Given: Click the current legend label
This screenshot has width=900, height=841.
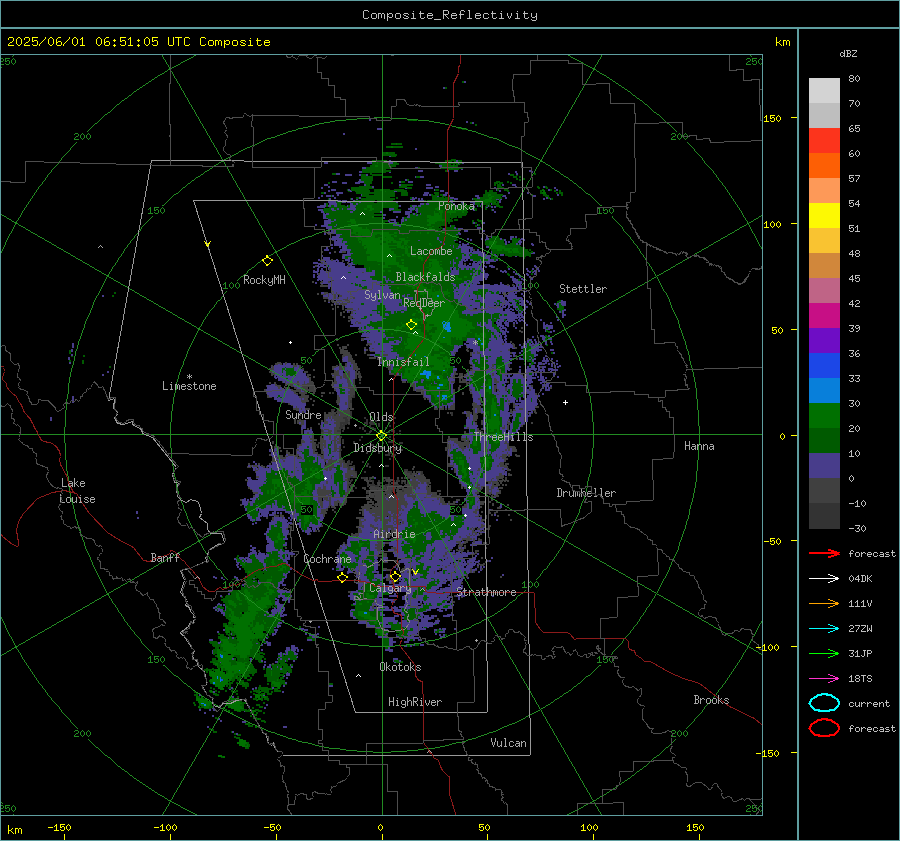Looking at the screenshot, I should [x=868, y=703].
